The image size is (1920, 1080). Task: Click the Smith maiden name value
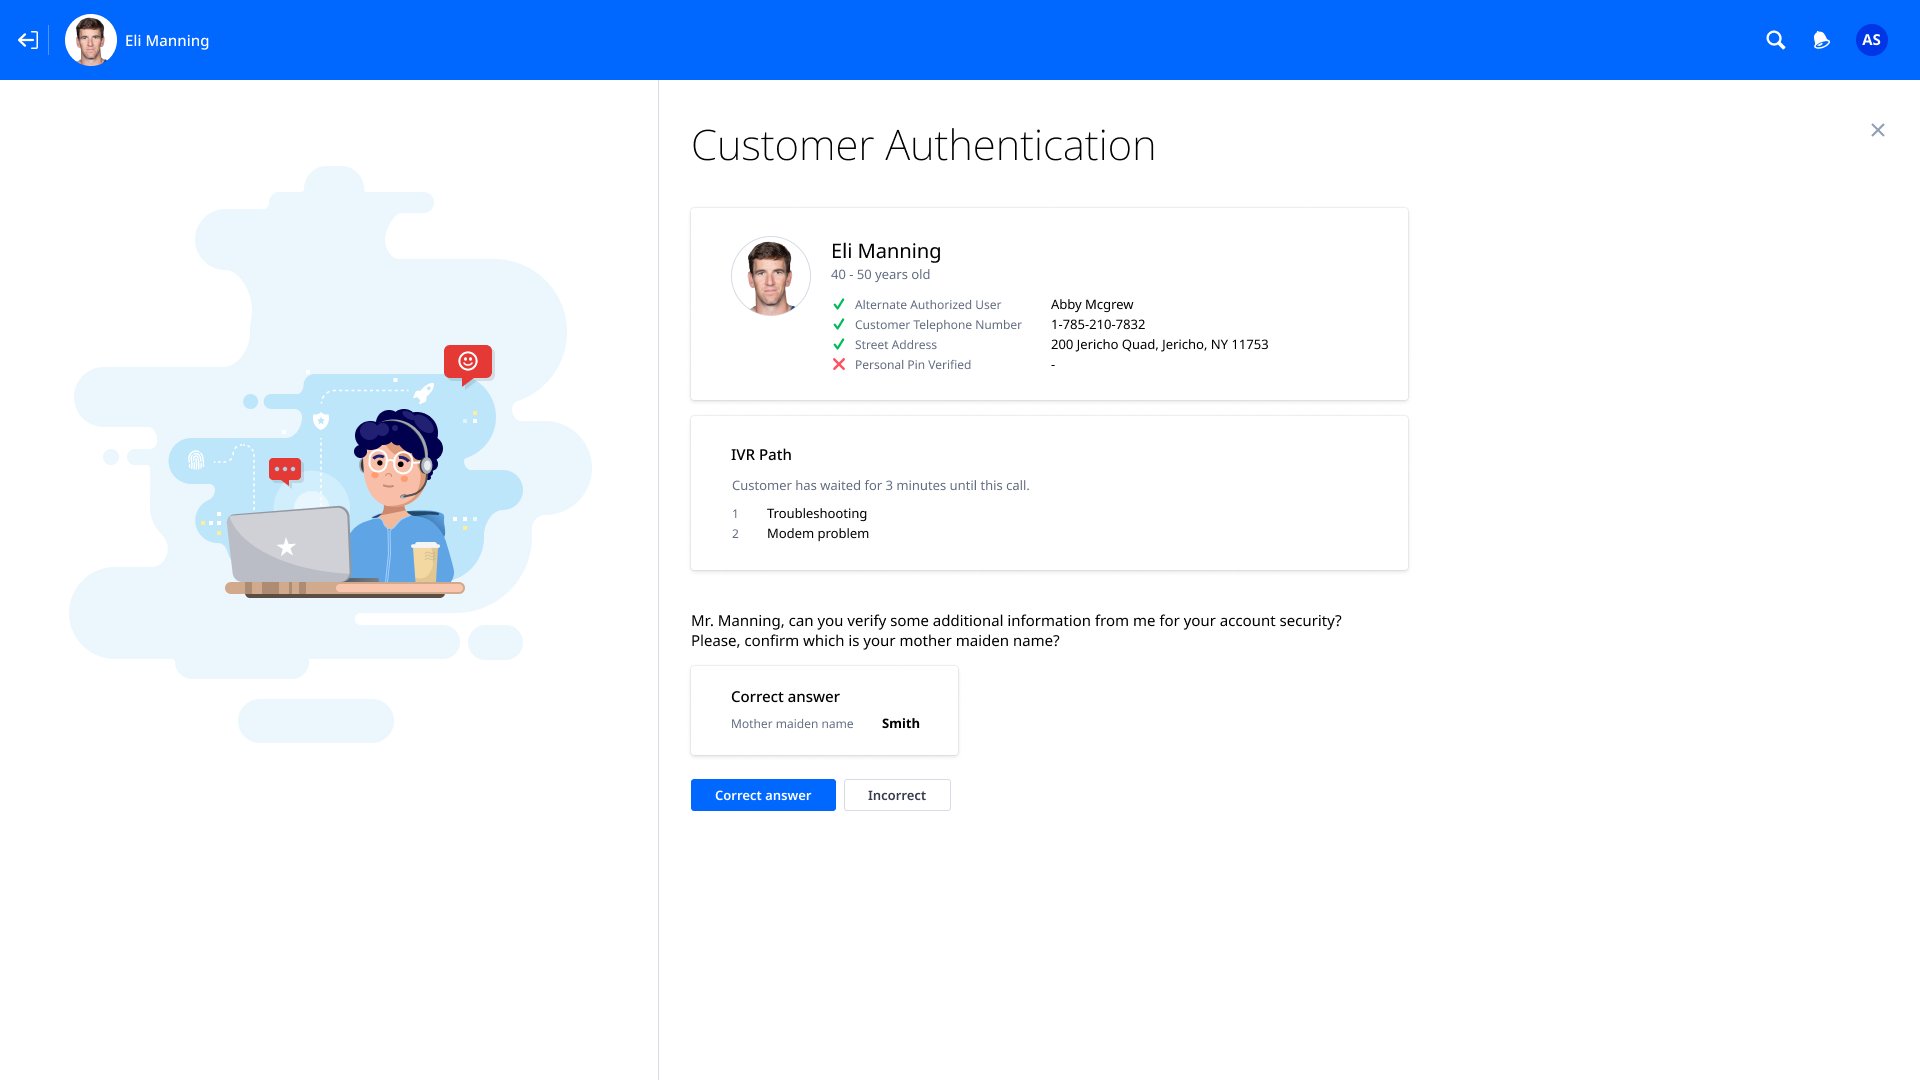pos(900,724)
